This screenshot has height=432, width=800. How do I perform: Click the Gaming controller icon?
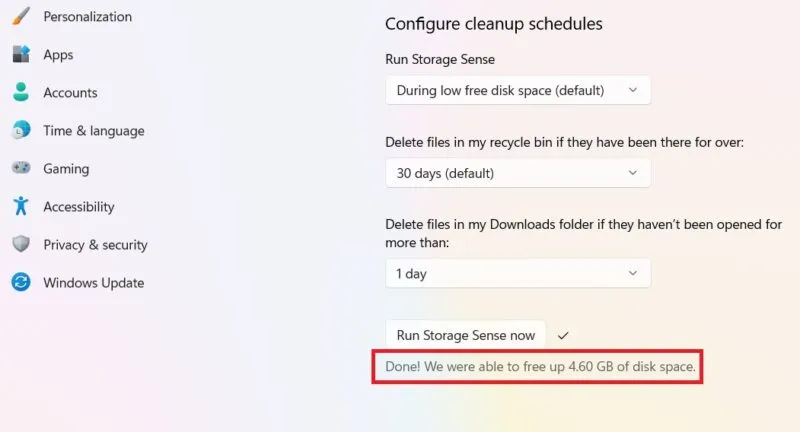21,169
